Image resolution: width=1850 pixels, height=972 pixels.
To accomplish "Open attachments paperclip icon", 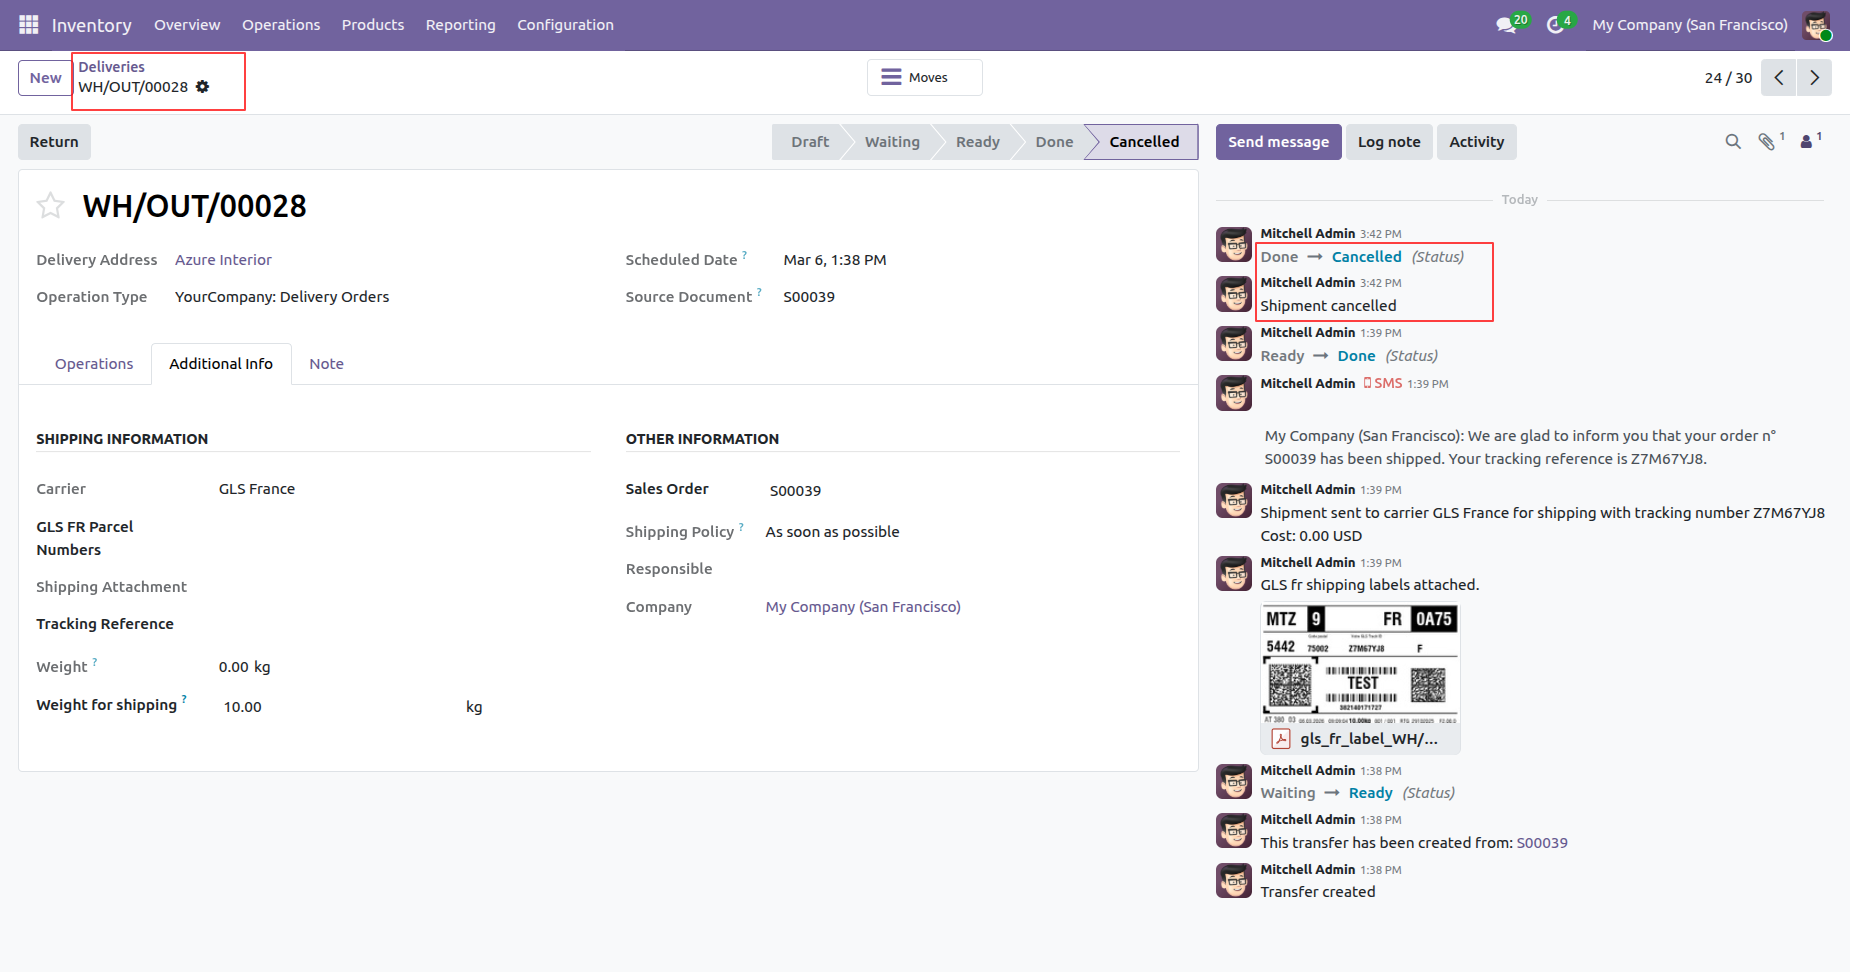I will (1767, 142).
